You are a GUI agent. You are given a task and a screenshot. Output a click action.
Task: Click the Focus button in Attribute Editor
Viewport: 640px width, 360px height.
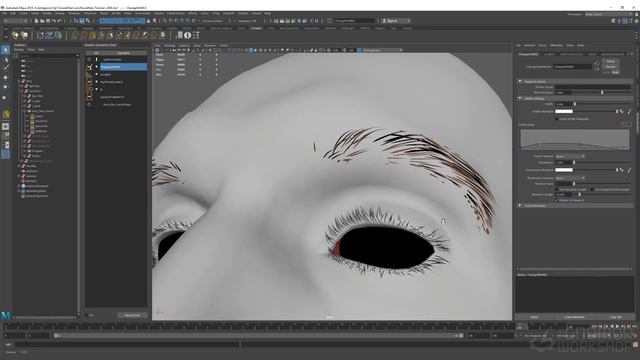(611, 61)
